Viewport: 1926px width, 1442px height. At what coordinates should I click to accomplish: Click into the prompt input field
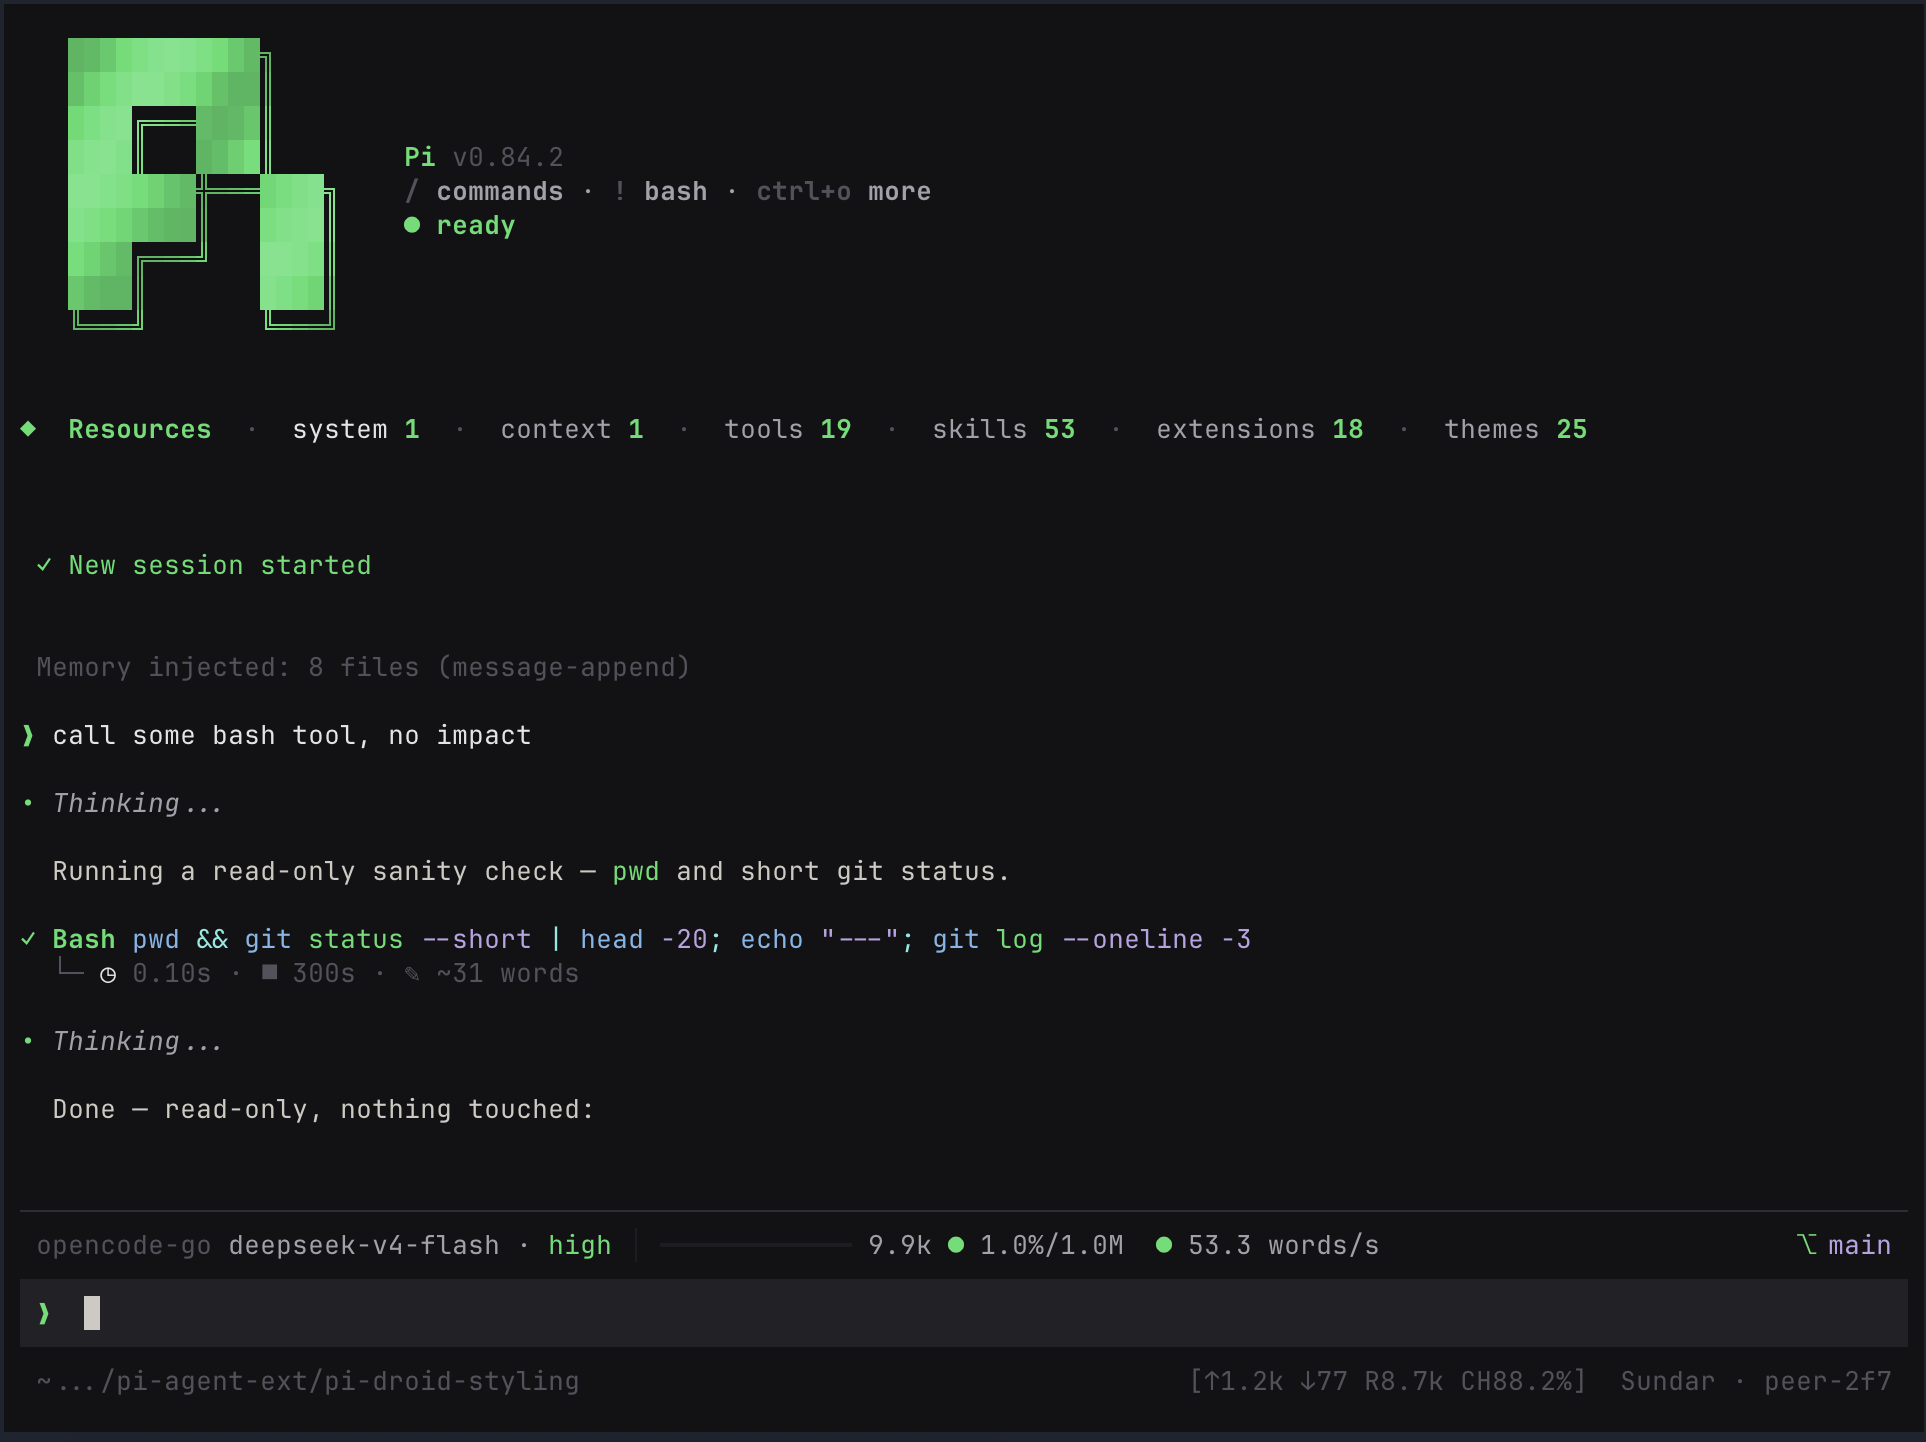964,1313
